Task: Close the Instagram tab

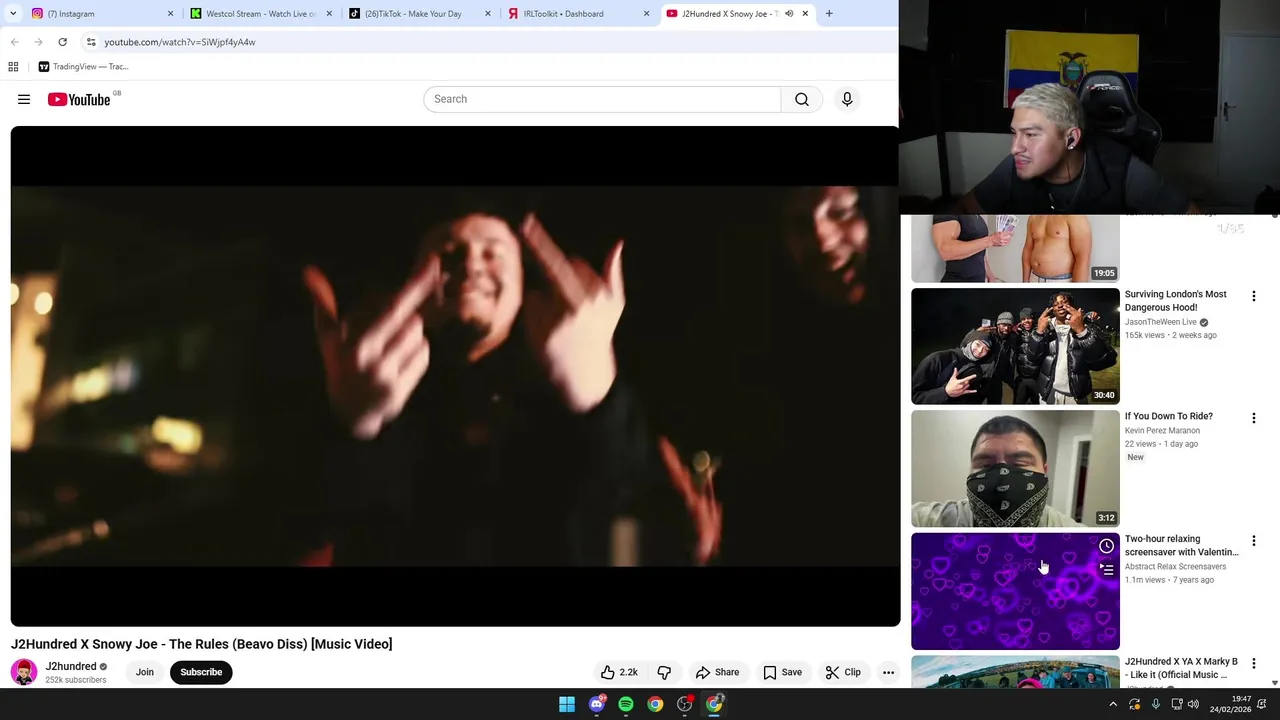Action: [x=170, y=14]
